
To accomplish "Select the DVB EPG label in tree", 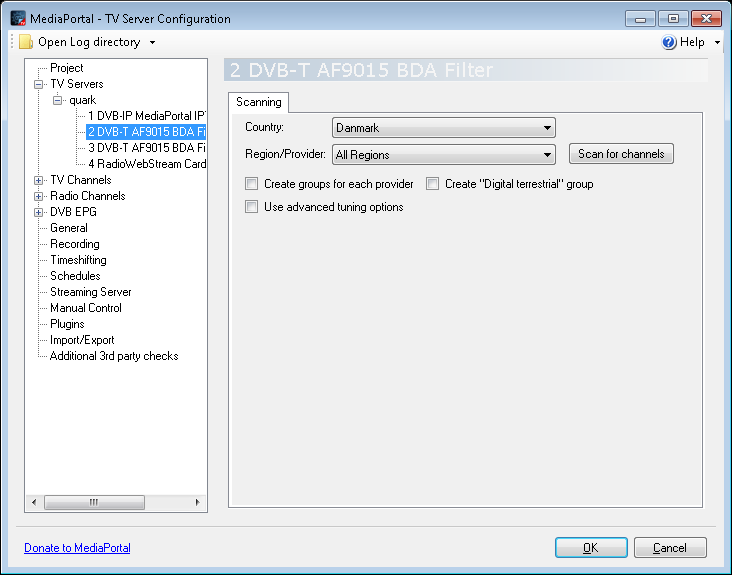I will 73,212.
